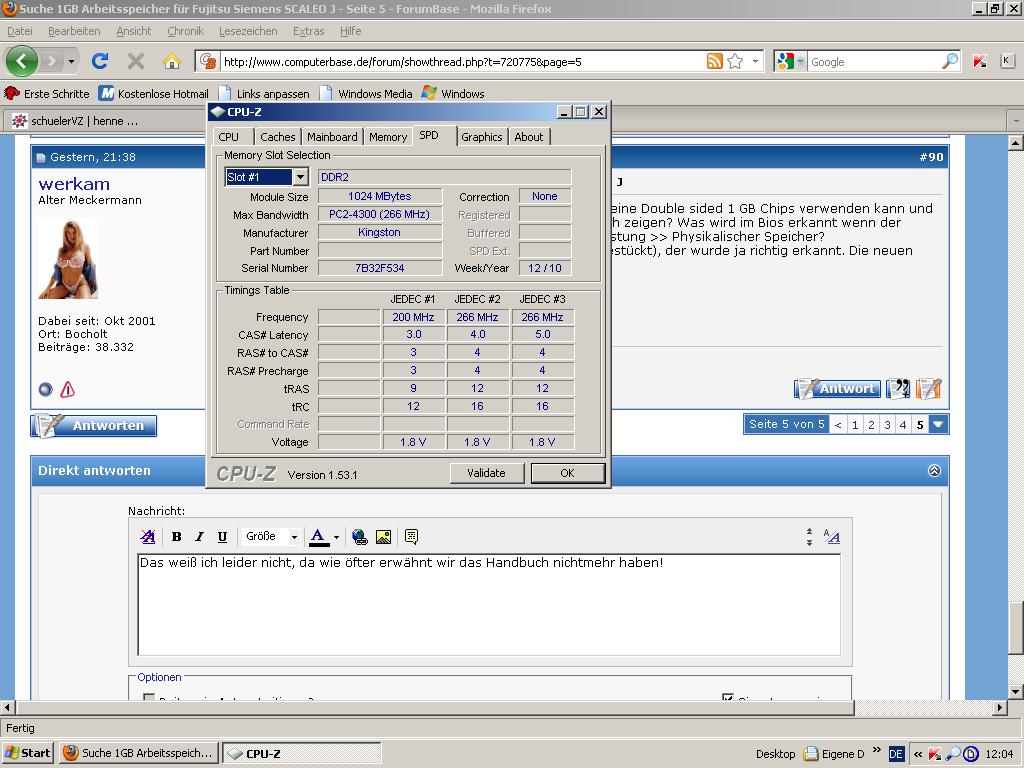Switch editor mode with A/A icon
The height and width of the screenshot is (768, 1024).
[831, 537]
